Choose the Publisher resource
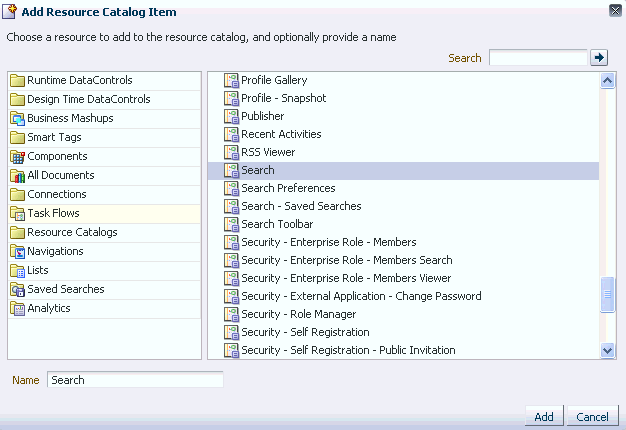The width and height of the screenshot is (626, 430). 403,116
